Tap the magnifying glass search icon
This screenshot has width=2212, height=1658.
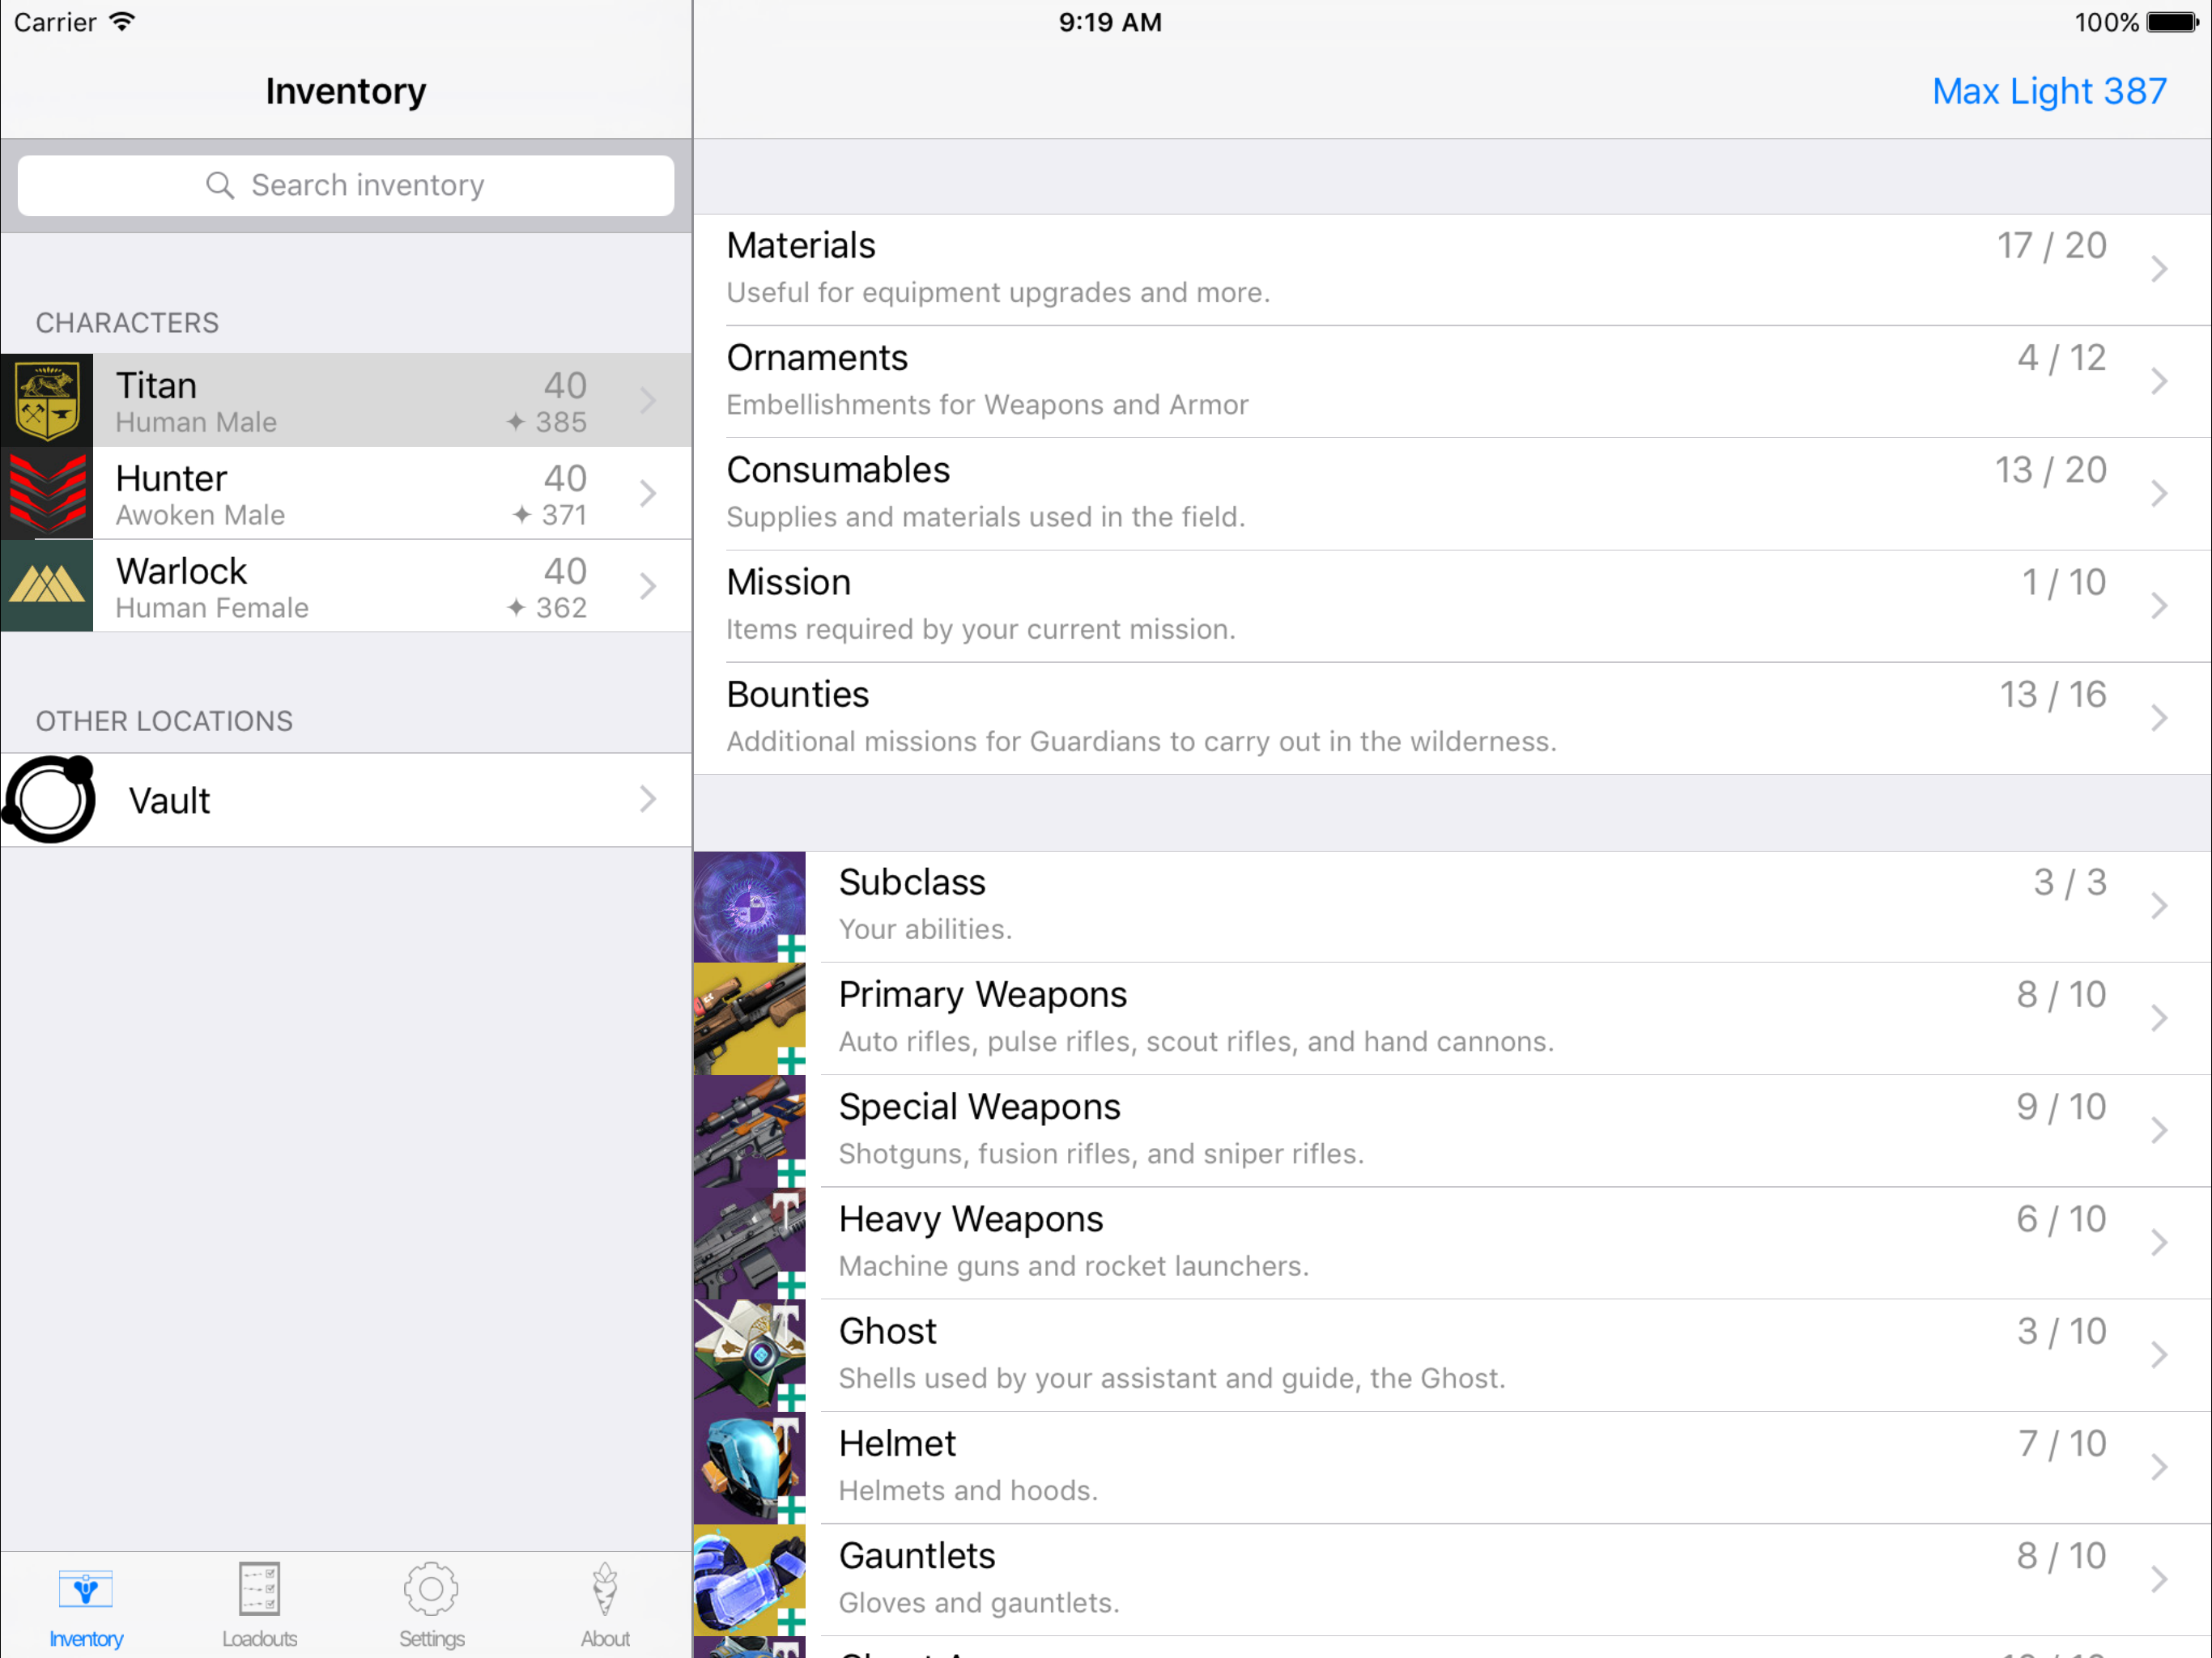[220, 185]
